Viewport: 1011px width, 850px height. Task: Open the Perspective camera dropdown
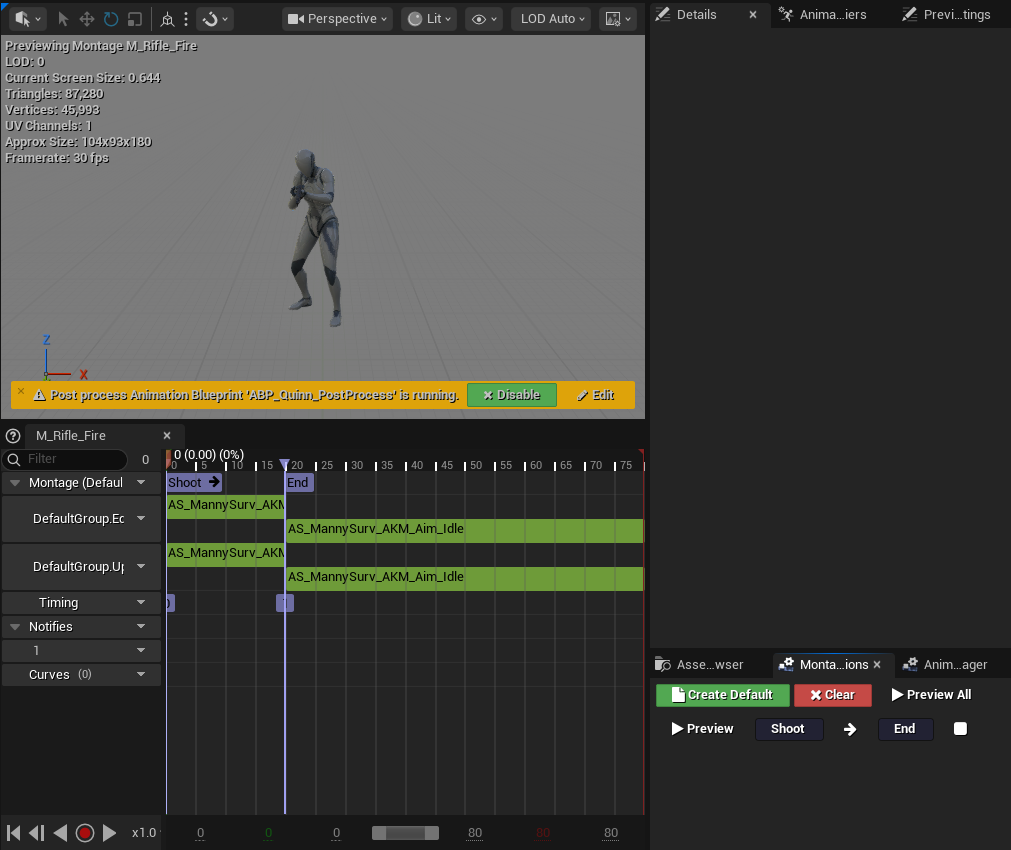click(337, 19)
